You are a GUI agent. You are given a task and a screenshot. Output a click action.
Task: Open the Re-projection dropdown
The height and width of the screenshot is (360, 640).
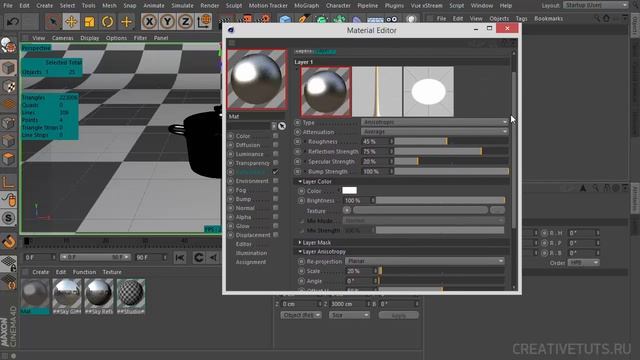click(x=425, y=261)
